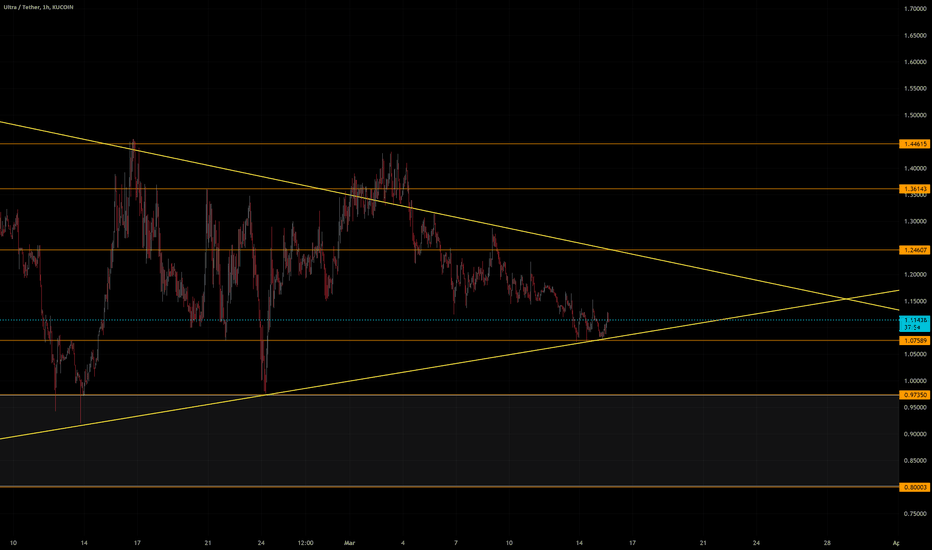Click the 1.50000 price axis tick
This screenshot has height=550, width=932.
pyautogui.click(x=915, y=115)
